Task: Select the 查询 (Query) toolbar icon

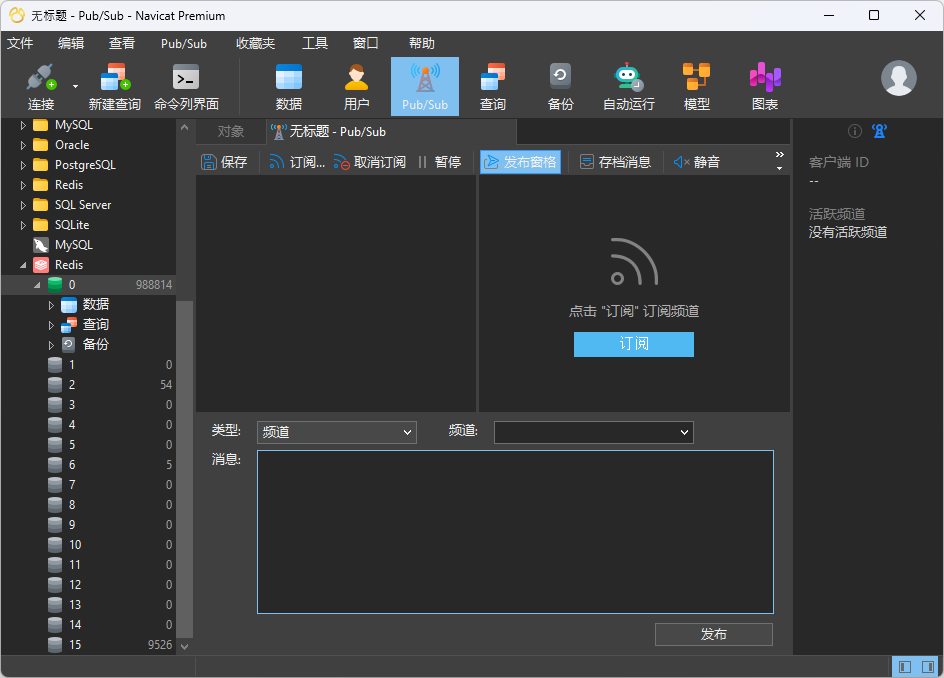Action: [x=492, y=87]
